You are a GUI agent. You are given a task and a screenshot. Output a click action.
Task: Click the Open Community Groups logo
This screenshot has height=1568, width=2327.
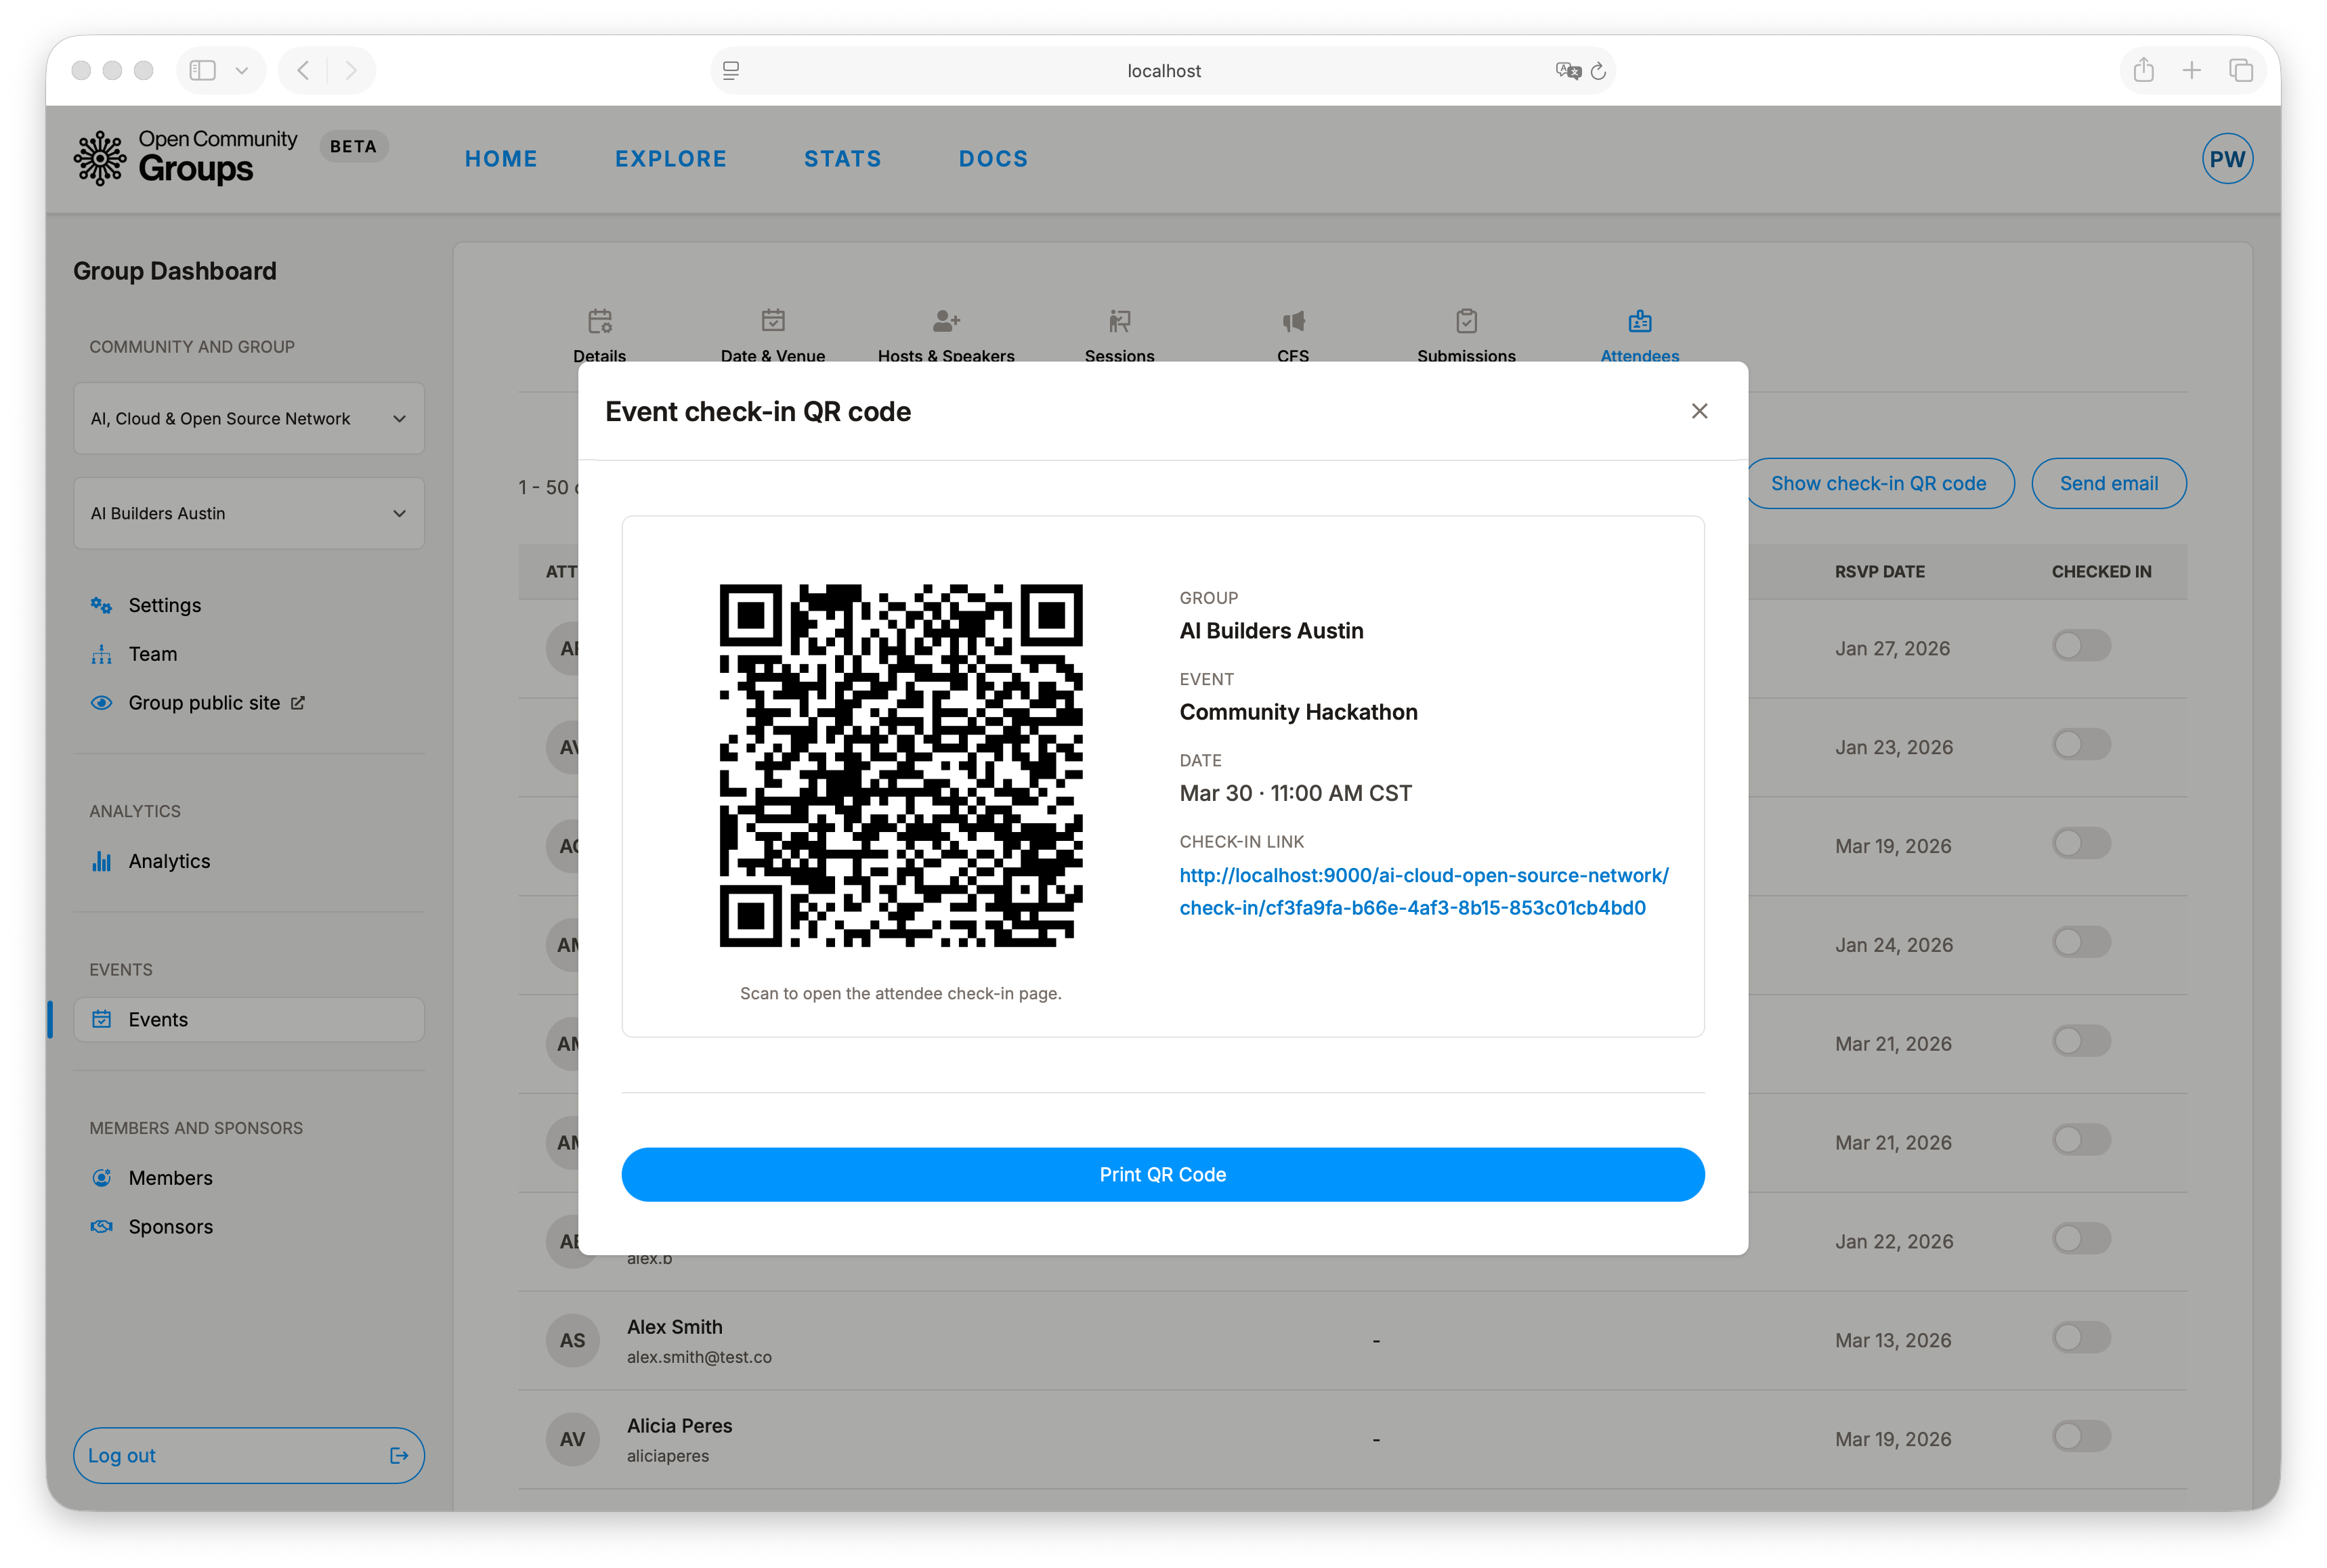click(185, 158)
